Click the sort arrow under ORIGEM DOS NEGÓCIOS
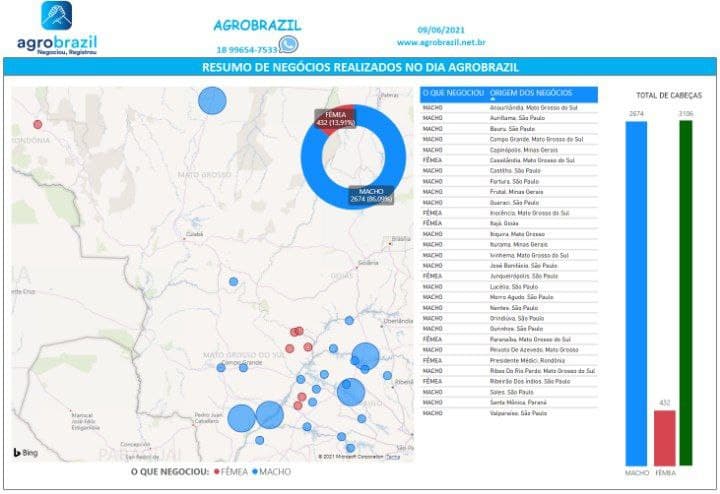 (493, 99)
